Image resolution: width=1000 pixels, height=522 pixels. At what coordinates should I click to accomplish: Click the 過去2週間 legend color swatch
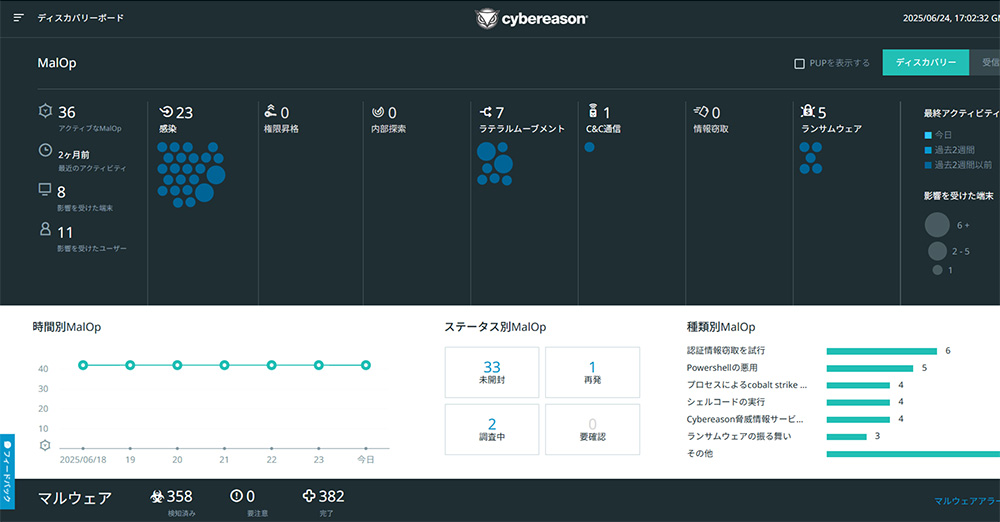pos(928,150)
